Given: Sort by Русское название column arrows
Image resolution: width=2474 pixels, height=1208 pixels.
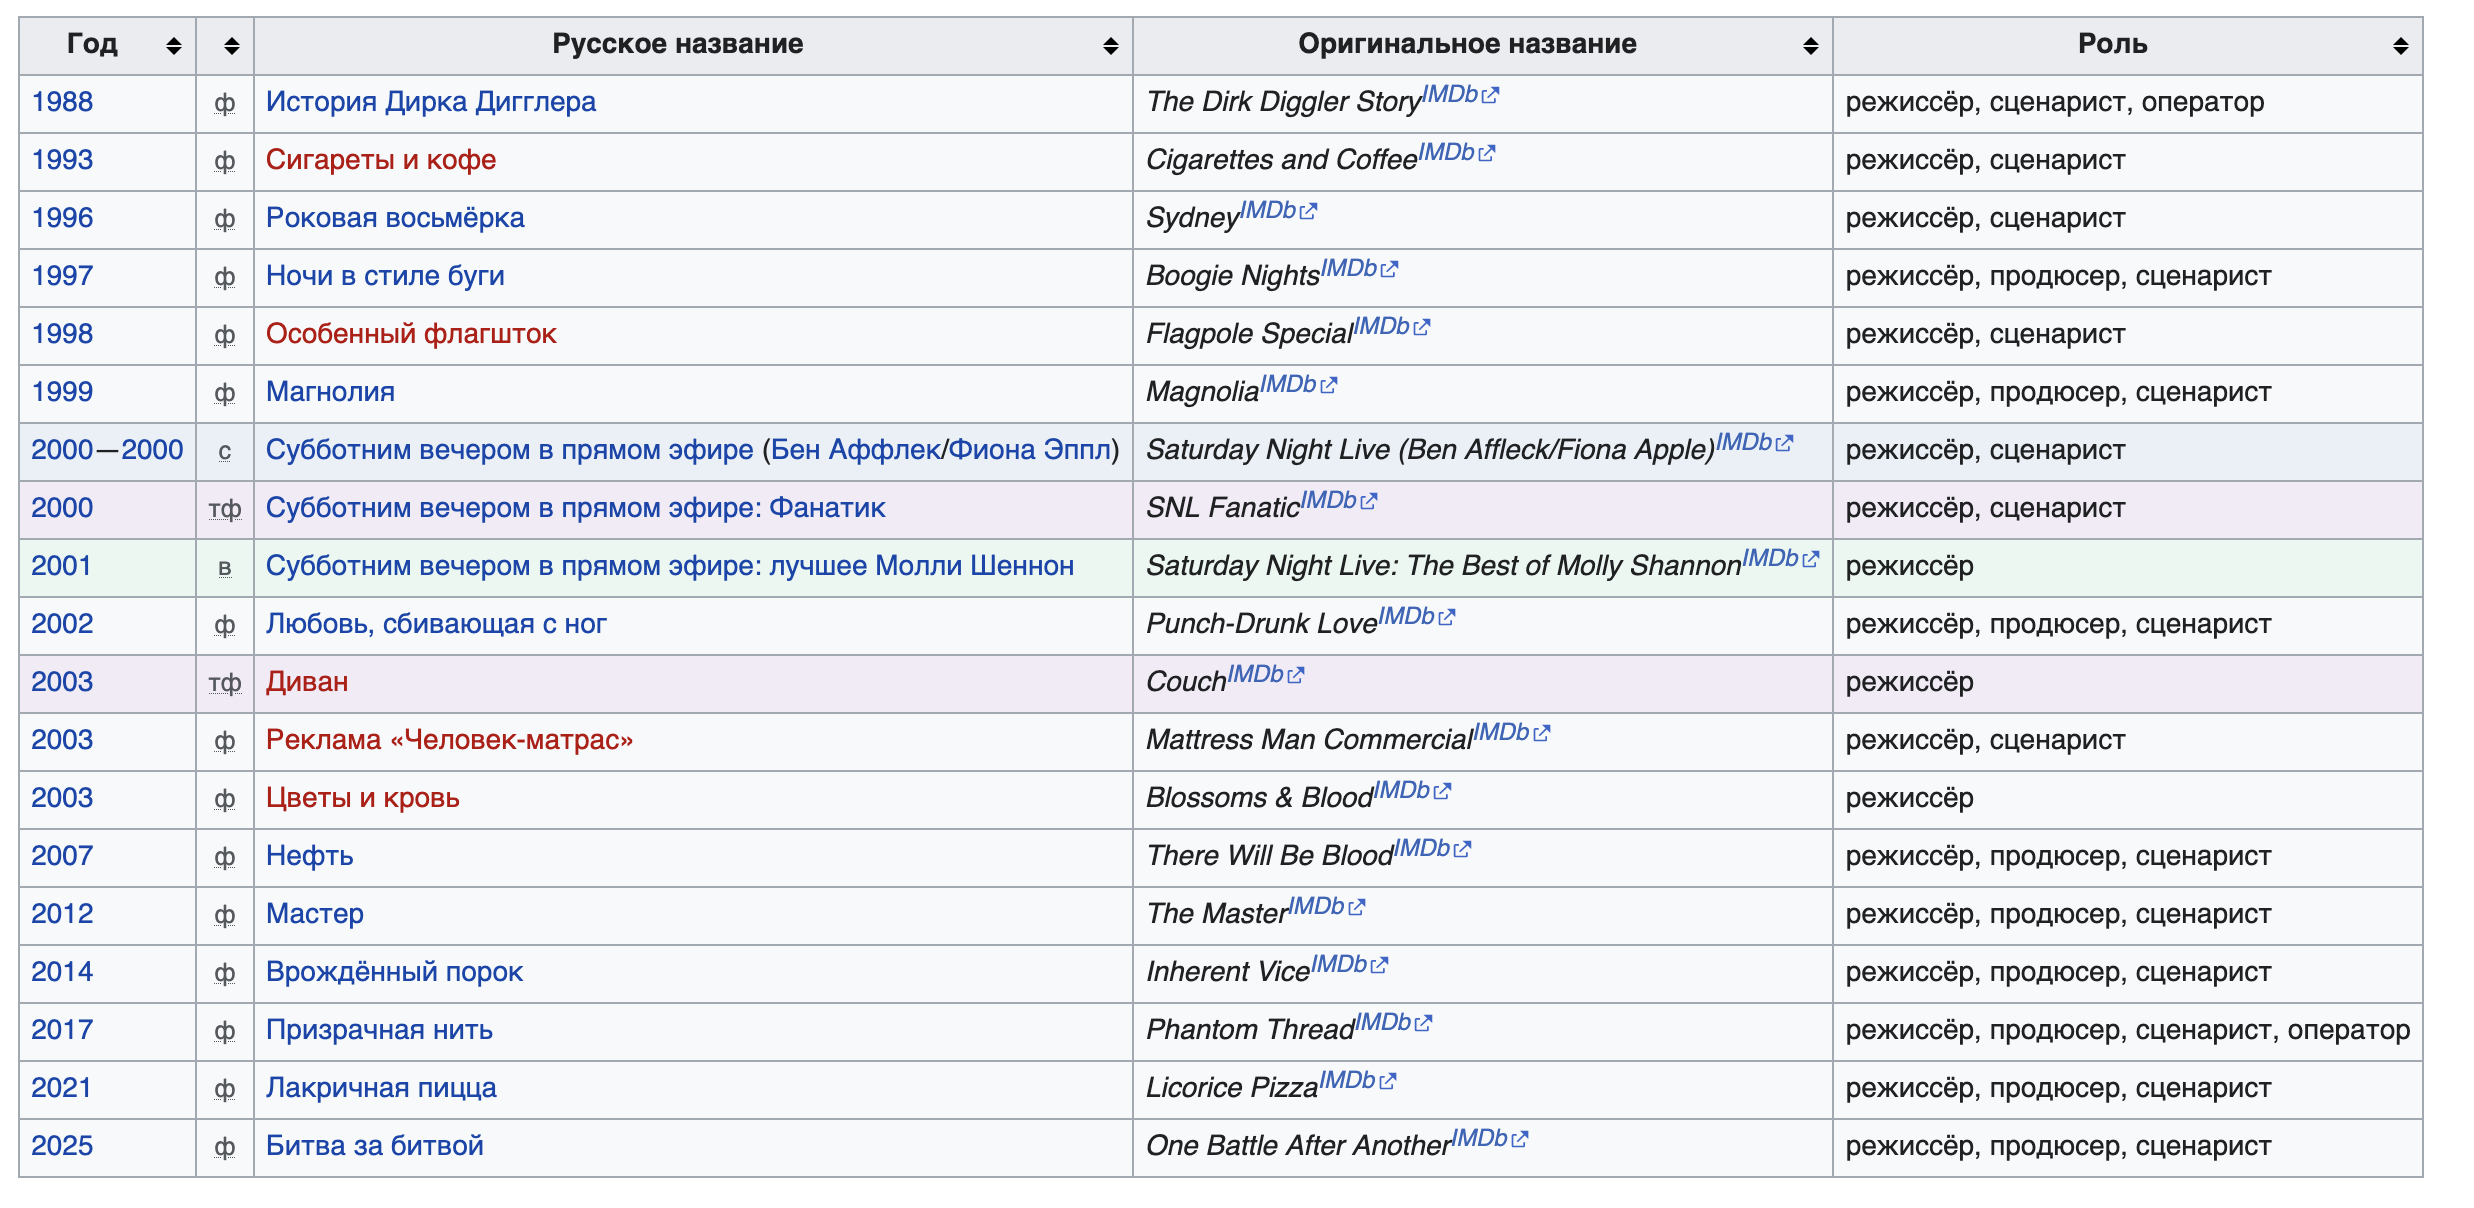Looking at the screenshot, I should pyautogui.click(x=1110, y=46).
